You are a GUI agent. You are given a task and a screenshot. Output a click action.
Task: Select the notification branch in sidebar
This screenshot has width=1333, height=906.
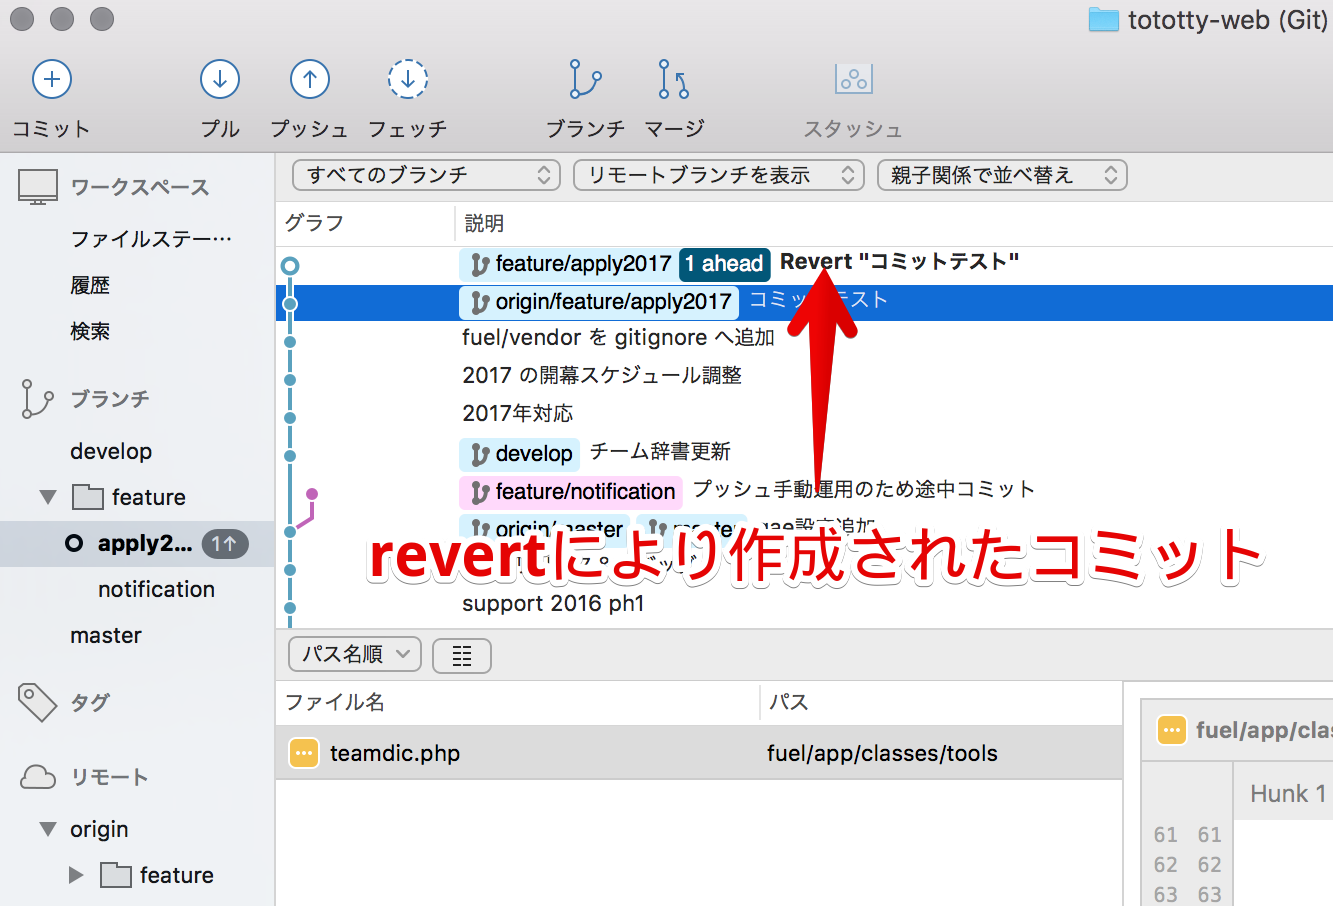point(156,589)
